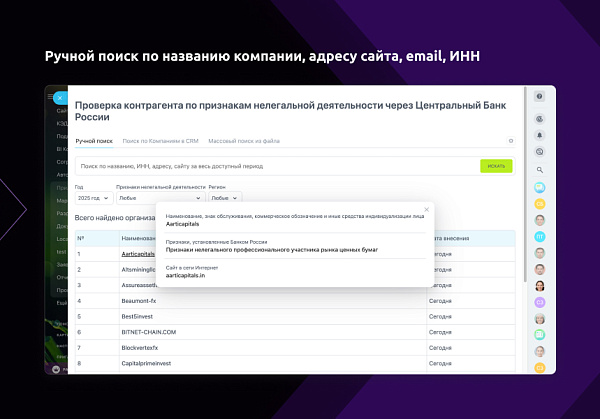Open the cyan ПГ avatar chat

(540, 237)
